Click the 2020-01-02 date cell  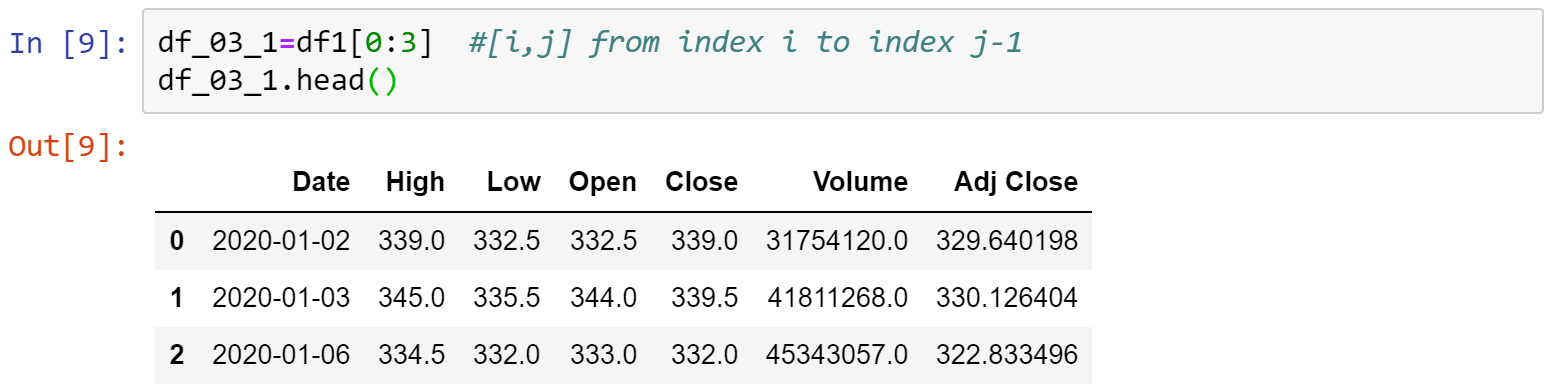click(x=281, y=240)
